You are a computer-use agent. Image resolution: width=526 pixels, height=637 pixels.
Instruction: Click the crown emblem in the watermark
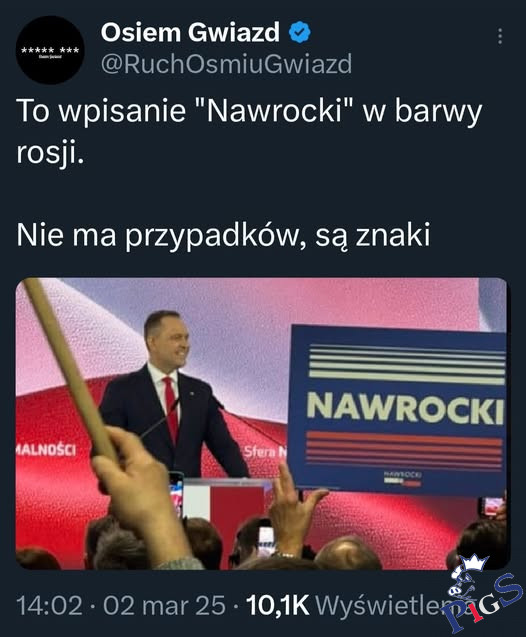pos(474,565)
